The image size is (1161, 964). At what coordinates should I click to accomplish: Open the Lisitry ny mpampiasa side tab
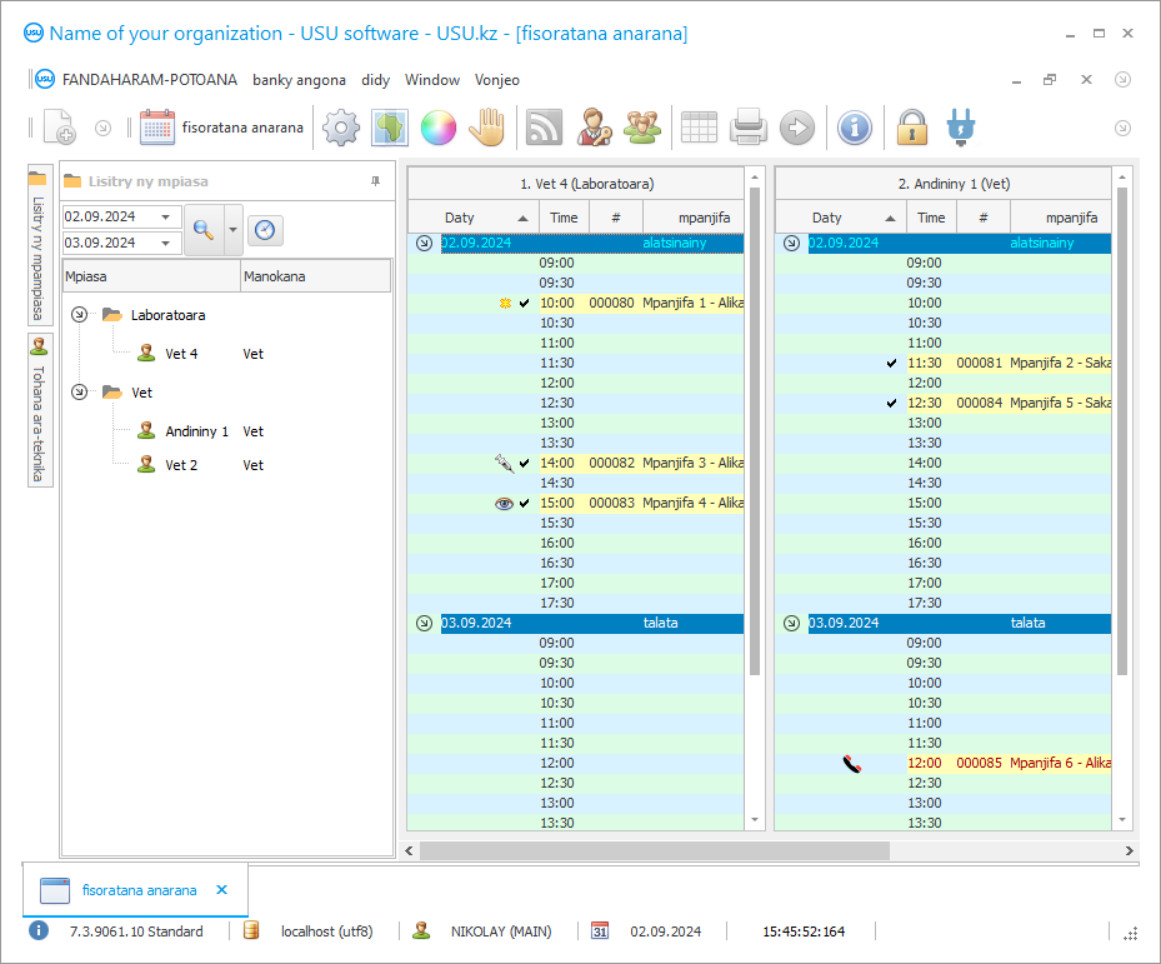point(39,245)
